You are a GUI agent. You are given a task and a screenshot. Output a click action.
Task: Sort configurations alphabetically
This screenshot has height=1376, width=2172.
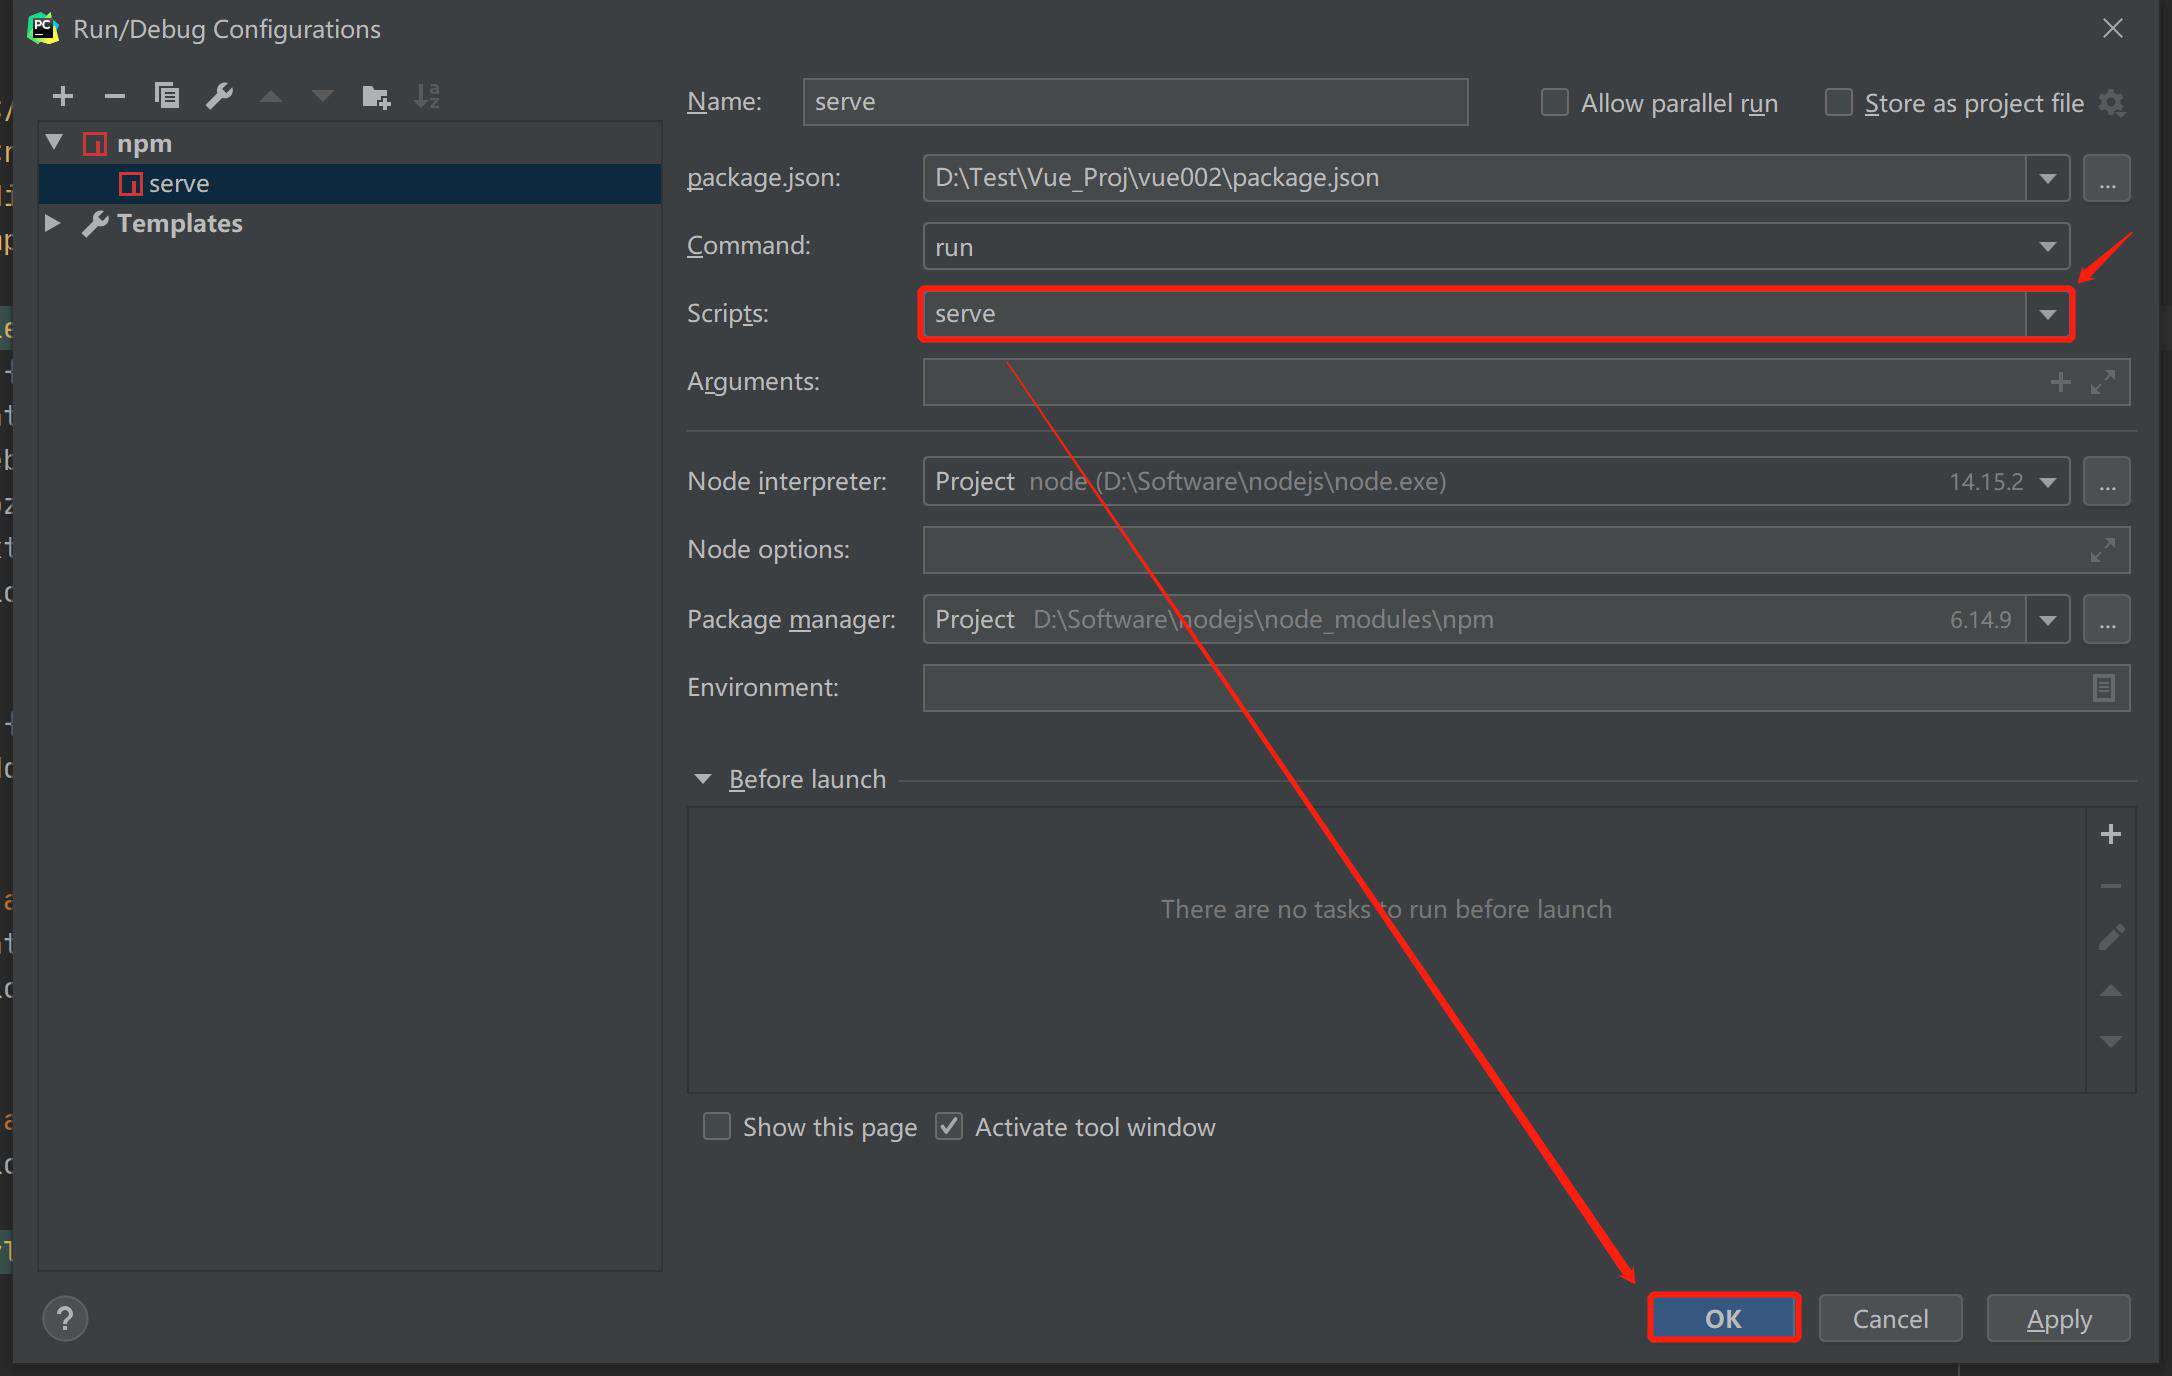tap(427, 96)
